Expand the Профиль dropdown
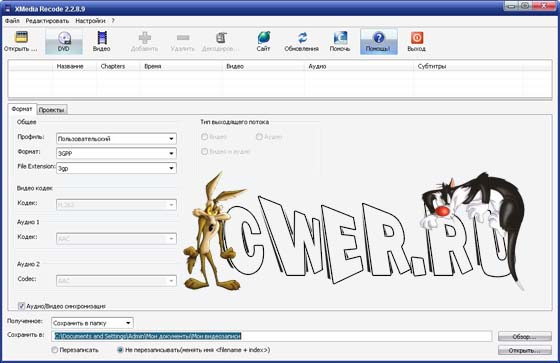Image resolution: width=560 pixels, height=363 pixels. click(x=116, y=139)
